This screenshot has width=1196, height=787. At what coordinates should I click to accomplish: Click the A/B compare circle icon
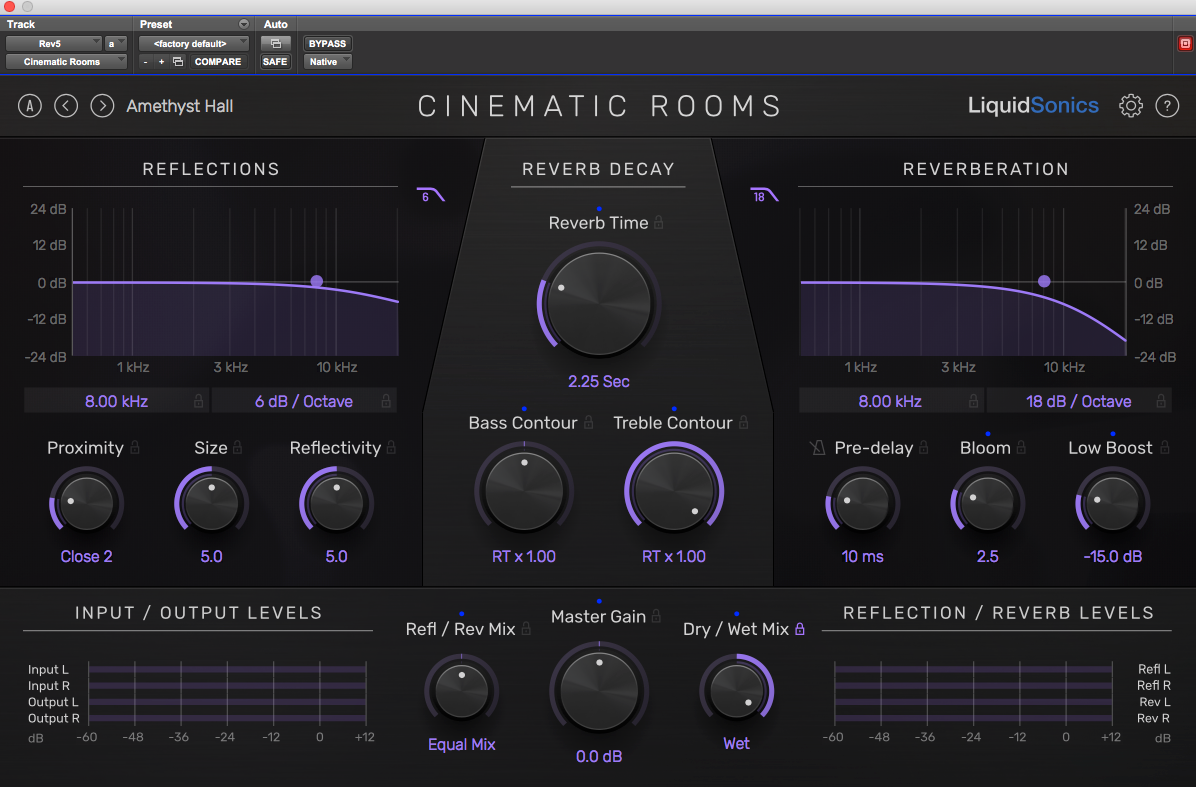coord(30,106)
